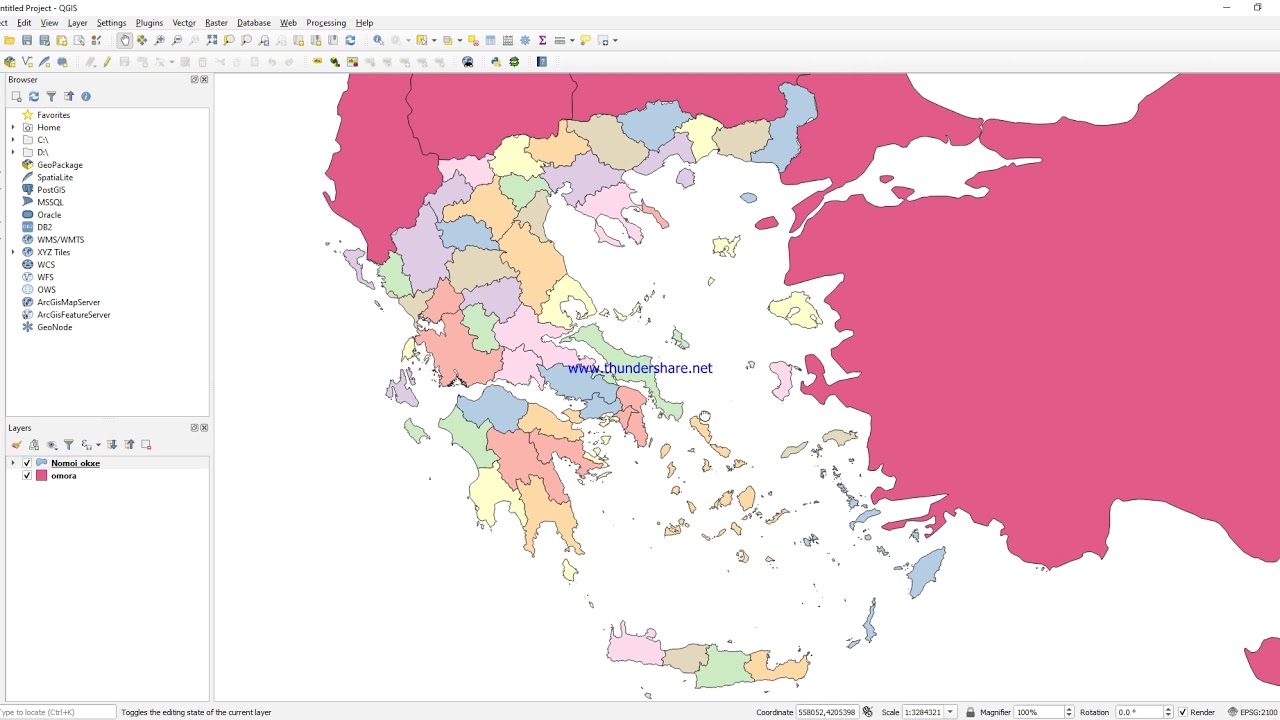Close the Browser panel

205,80
